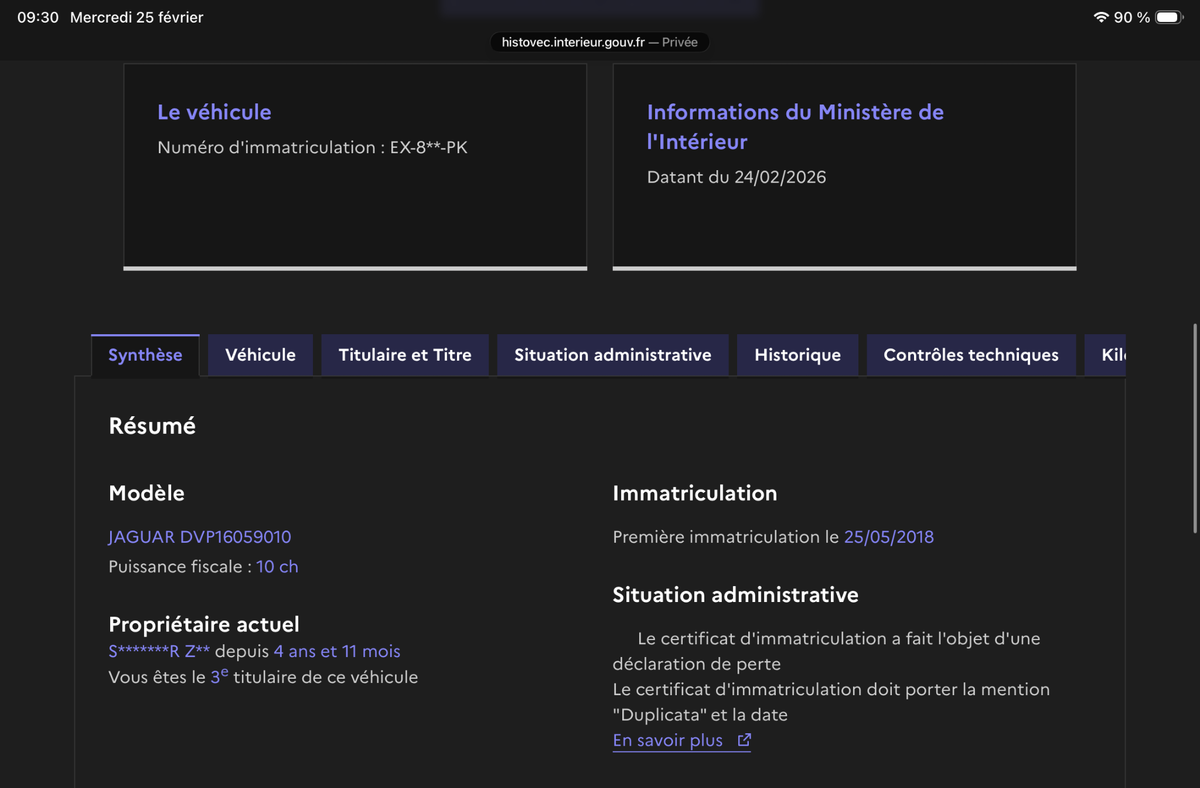1200x788 pixels.
Task: Select the Synthèse tab
Action: (x=145, y=355)
